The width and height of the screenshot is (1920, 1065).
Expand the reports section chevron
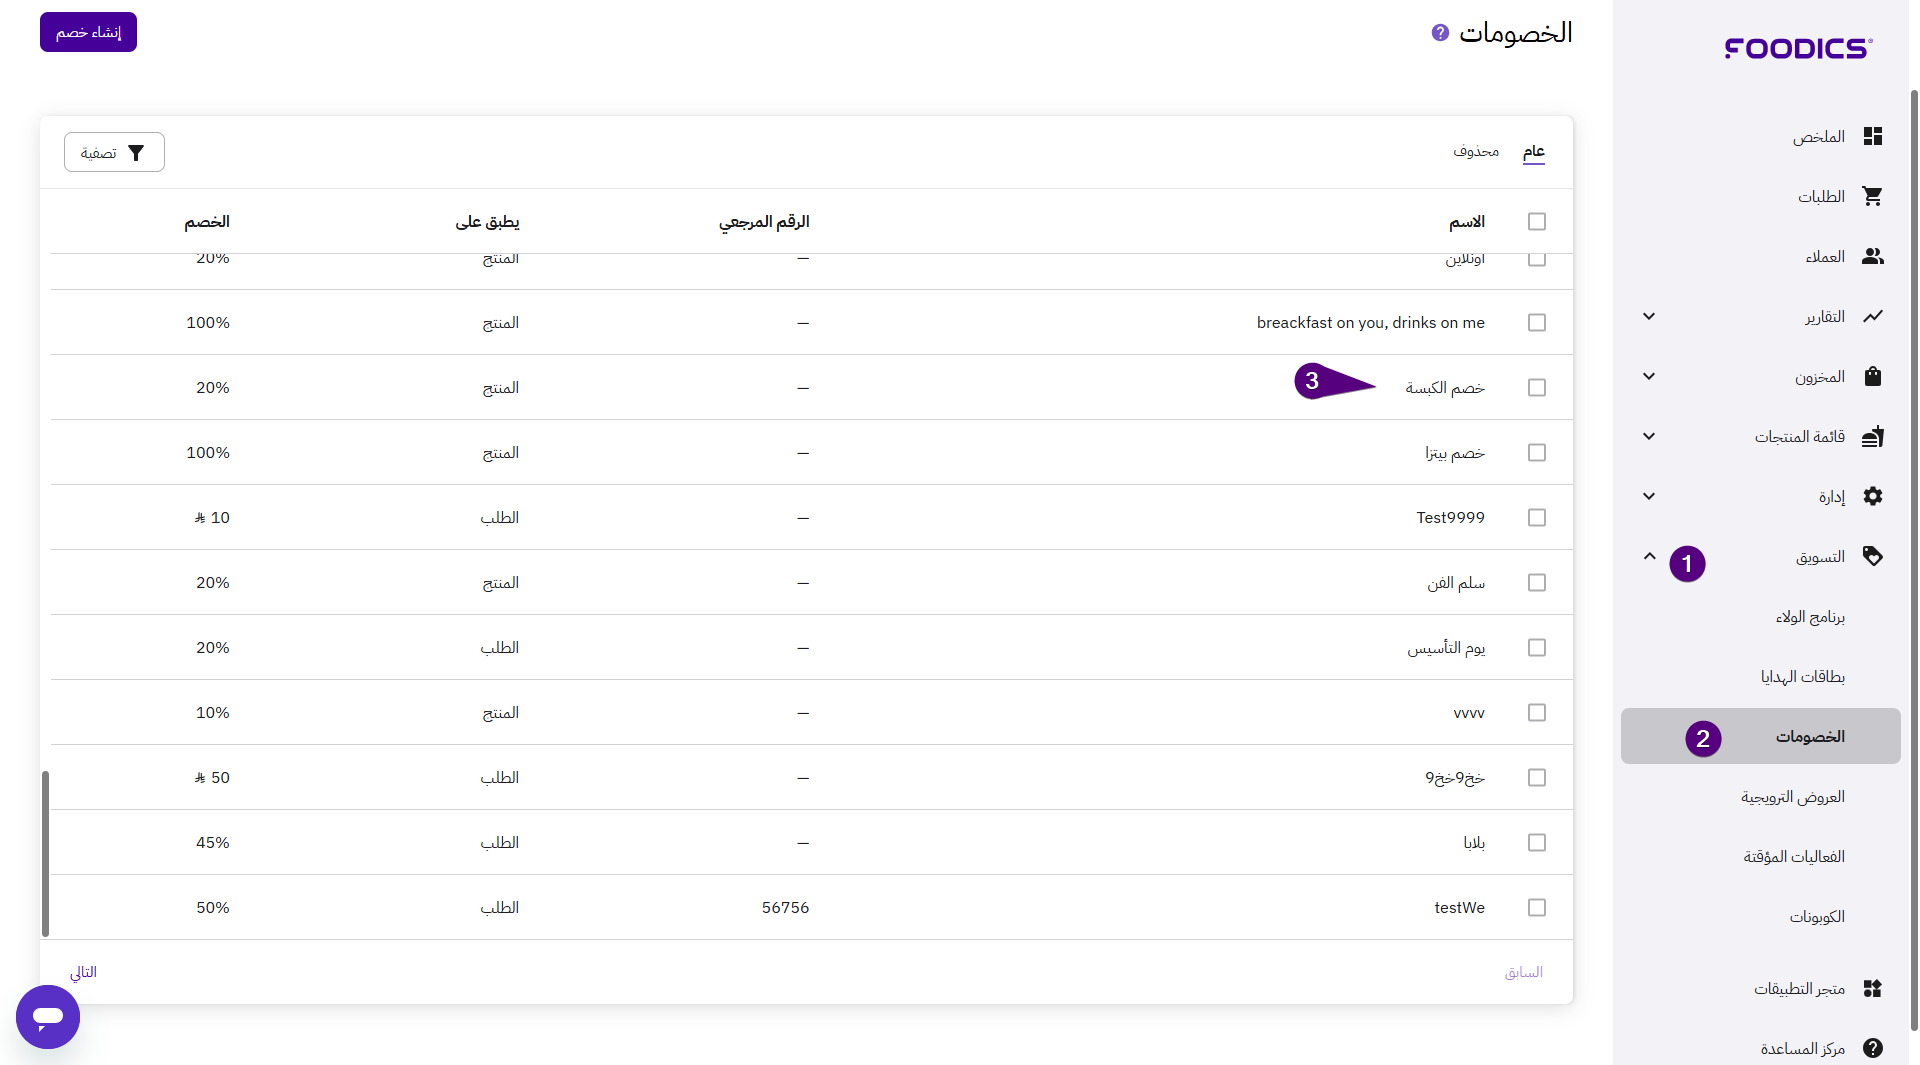click(1649, 317)
